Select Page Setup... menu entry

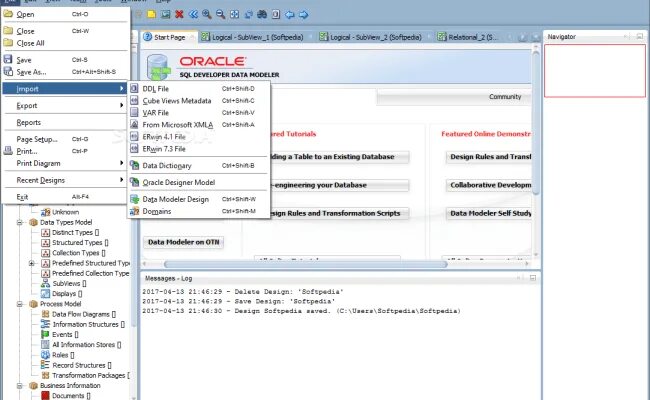[x=65, y=139]
